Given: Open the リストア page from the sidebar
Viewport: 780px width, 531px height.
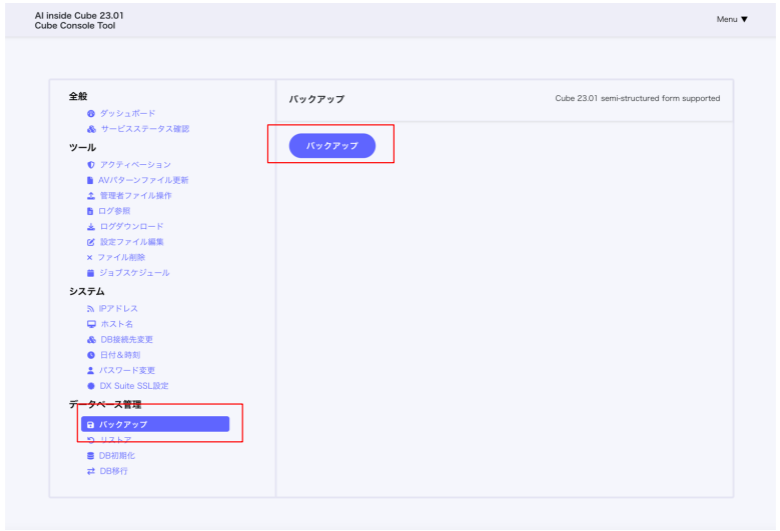Looking at the screenshot, I should pos(115,440).
